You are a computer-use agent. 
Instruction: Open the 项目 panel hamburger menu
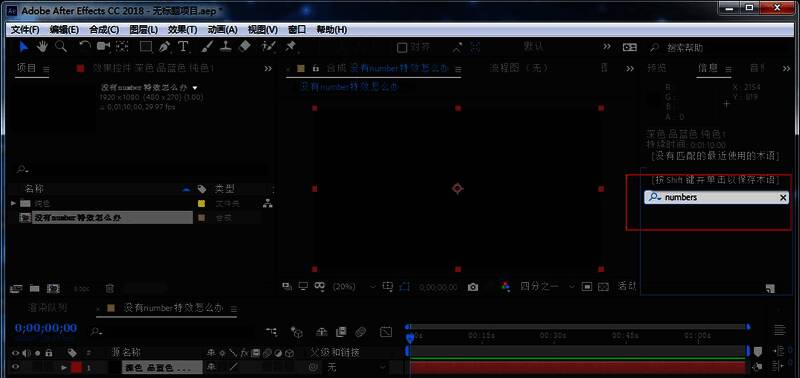[46, 69]
